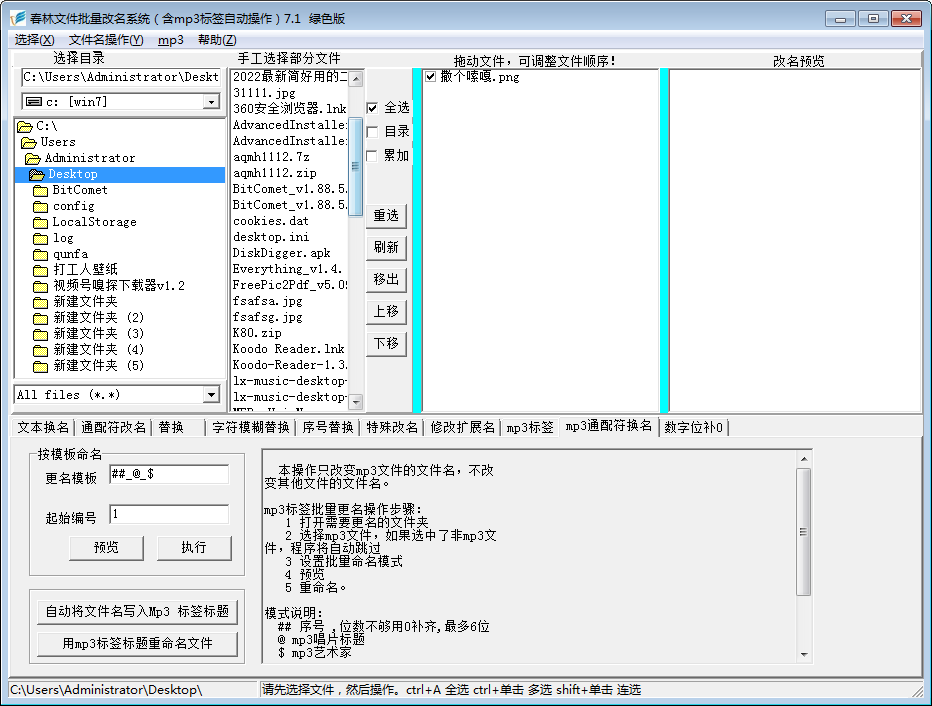Image resolution: width=932 pixels, height=706 pixels.
Task: Click the BitComet folder icon
Action: click(x=40, y=190)
